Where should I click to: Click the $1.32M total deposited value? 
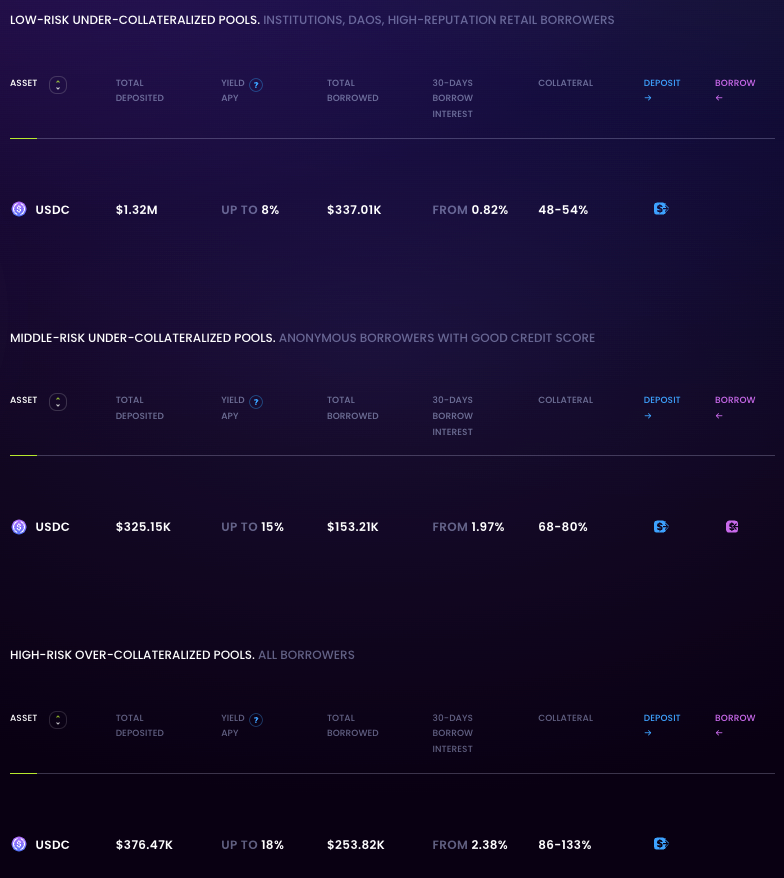click(137, 210)
